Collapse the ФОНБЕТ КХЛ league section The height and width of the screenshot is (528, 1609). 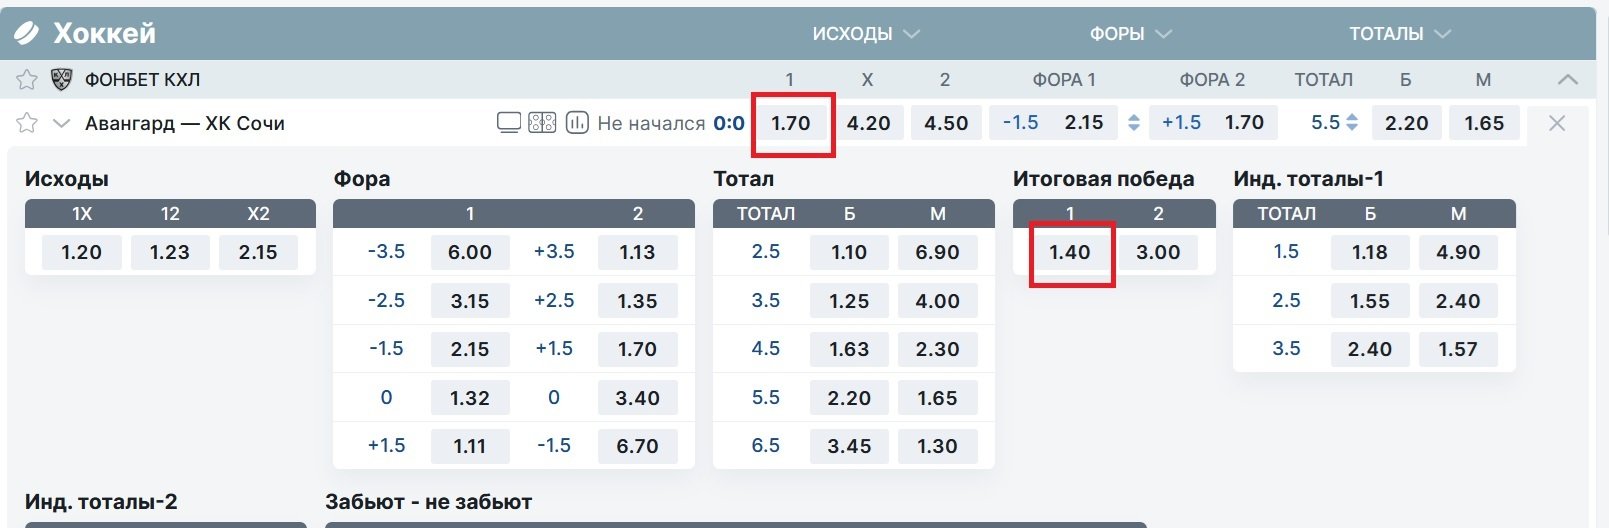pos(1567,79)
